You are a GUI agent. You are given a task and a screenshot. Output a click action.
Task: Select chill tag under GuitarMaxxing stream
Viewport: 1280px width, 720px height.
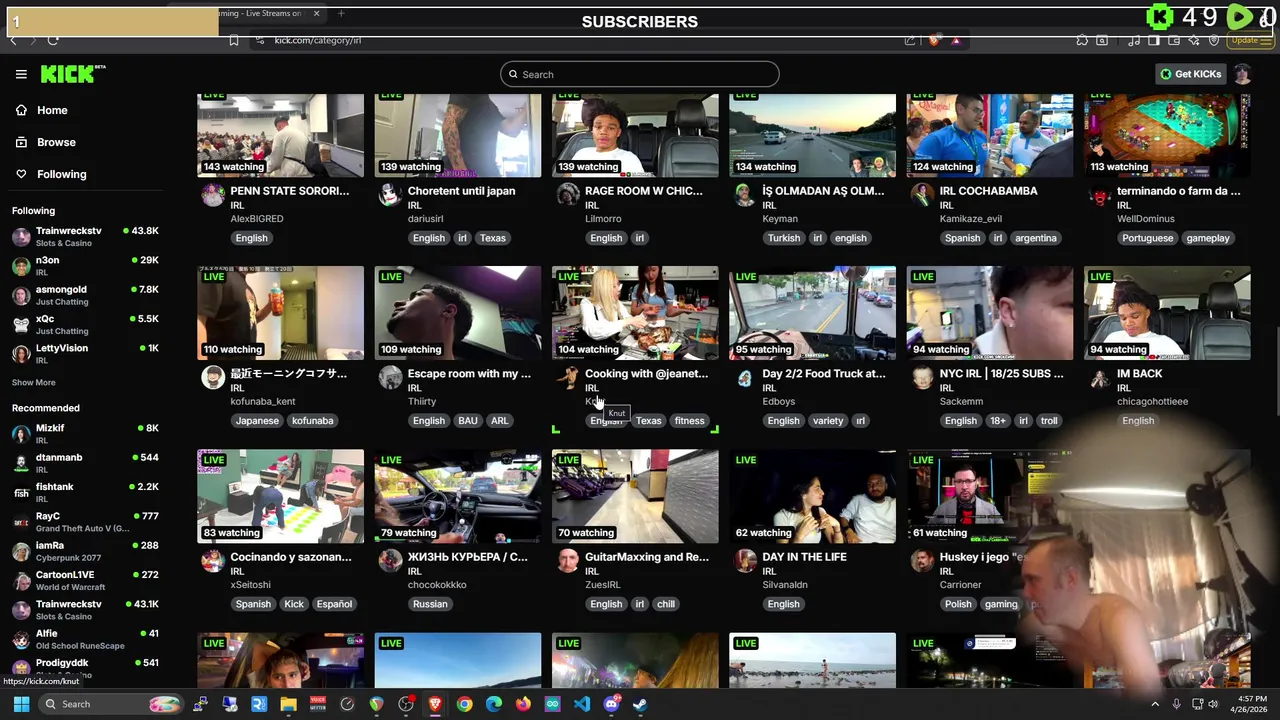tap(666, 604)
